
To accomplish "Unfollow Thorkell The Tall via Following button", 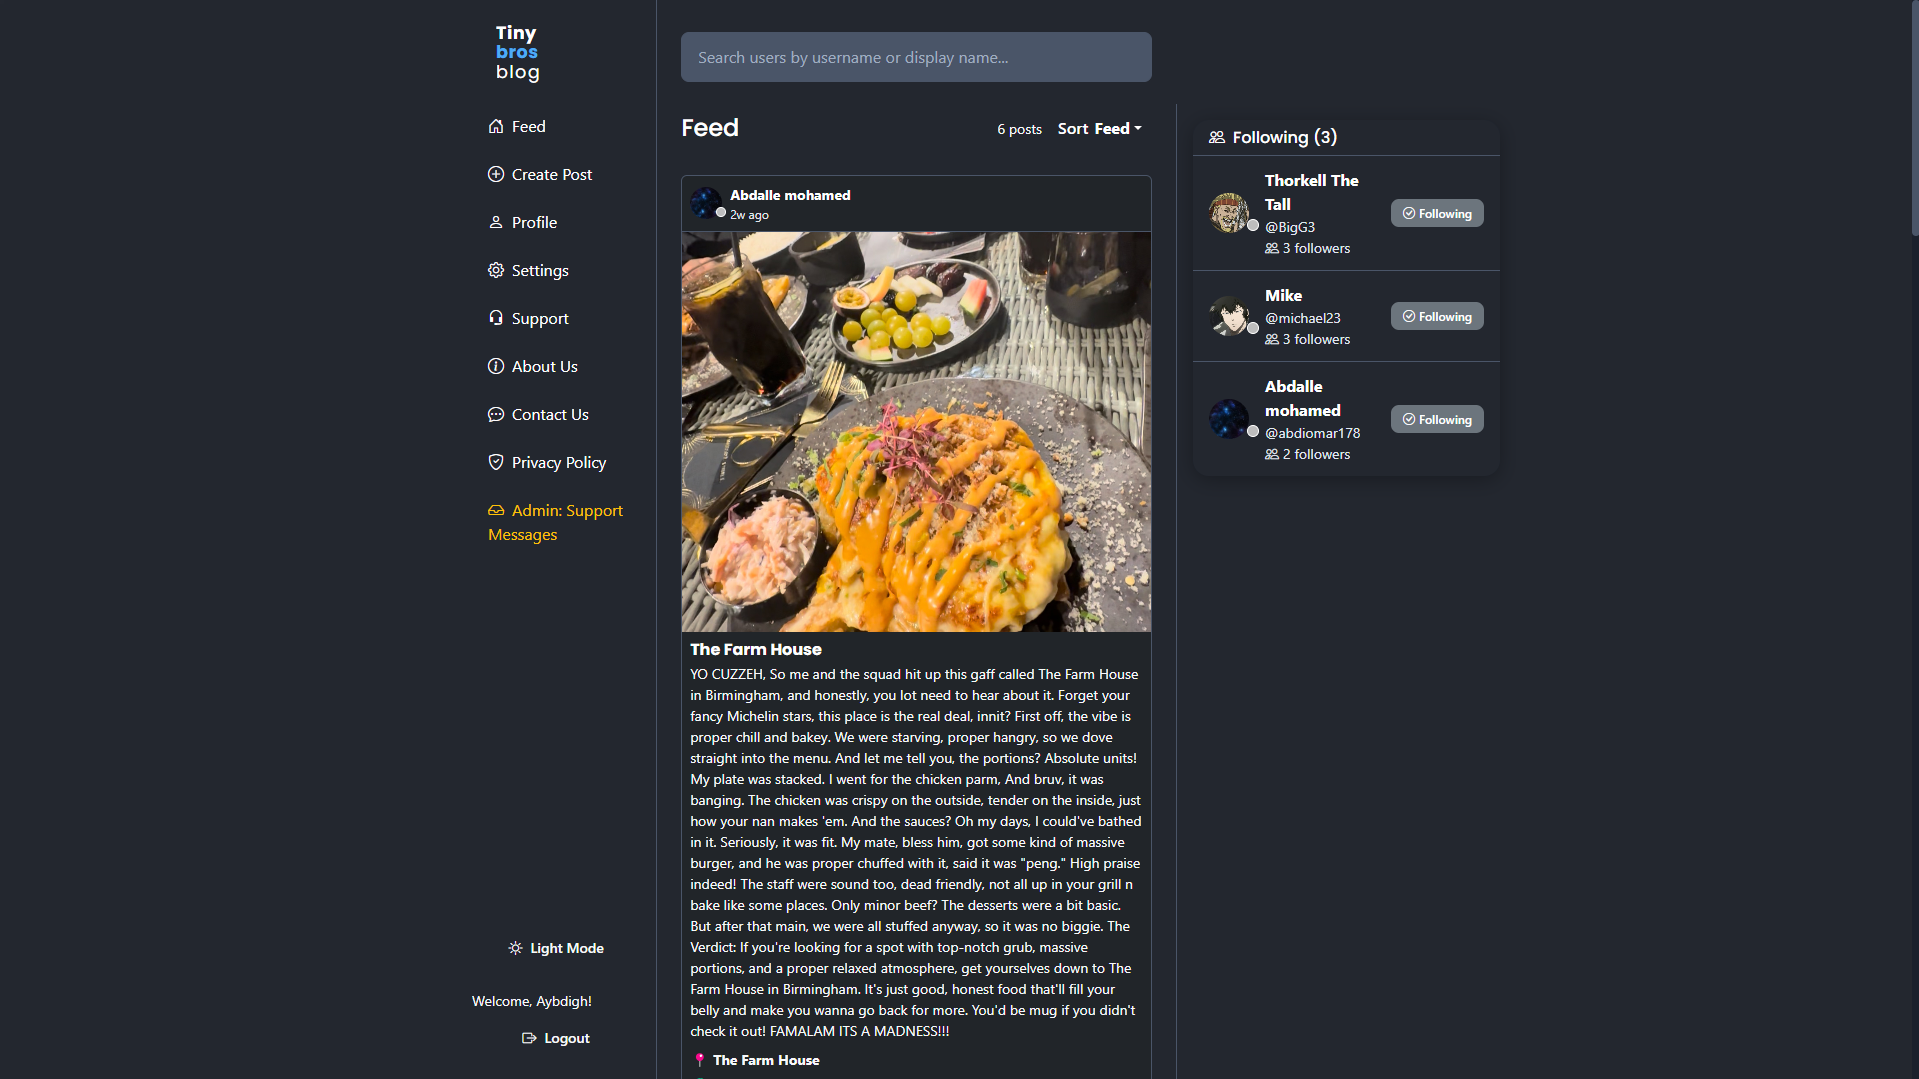I will [1437, 213].
